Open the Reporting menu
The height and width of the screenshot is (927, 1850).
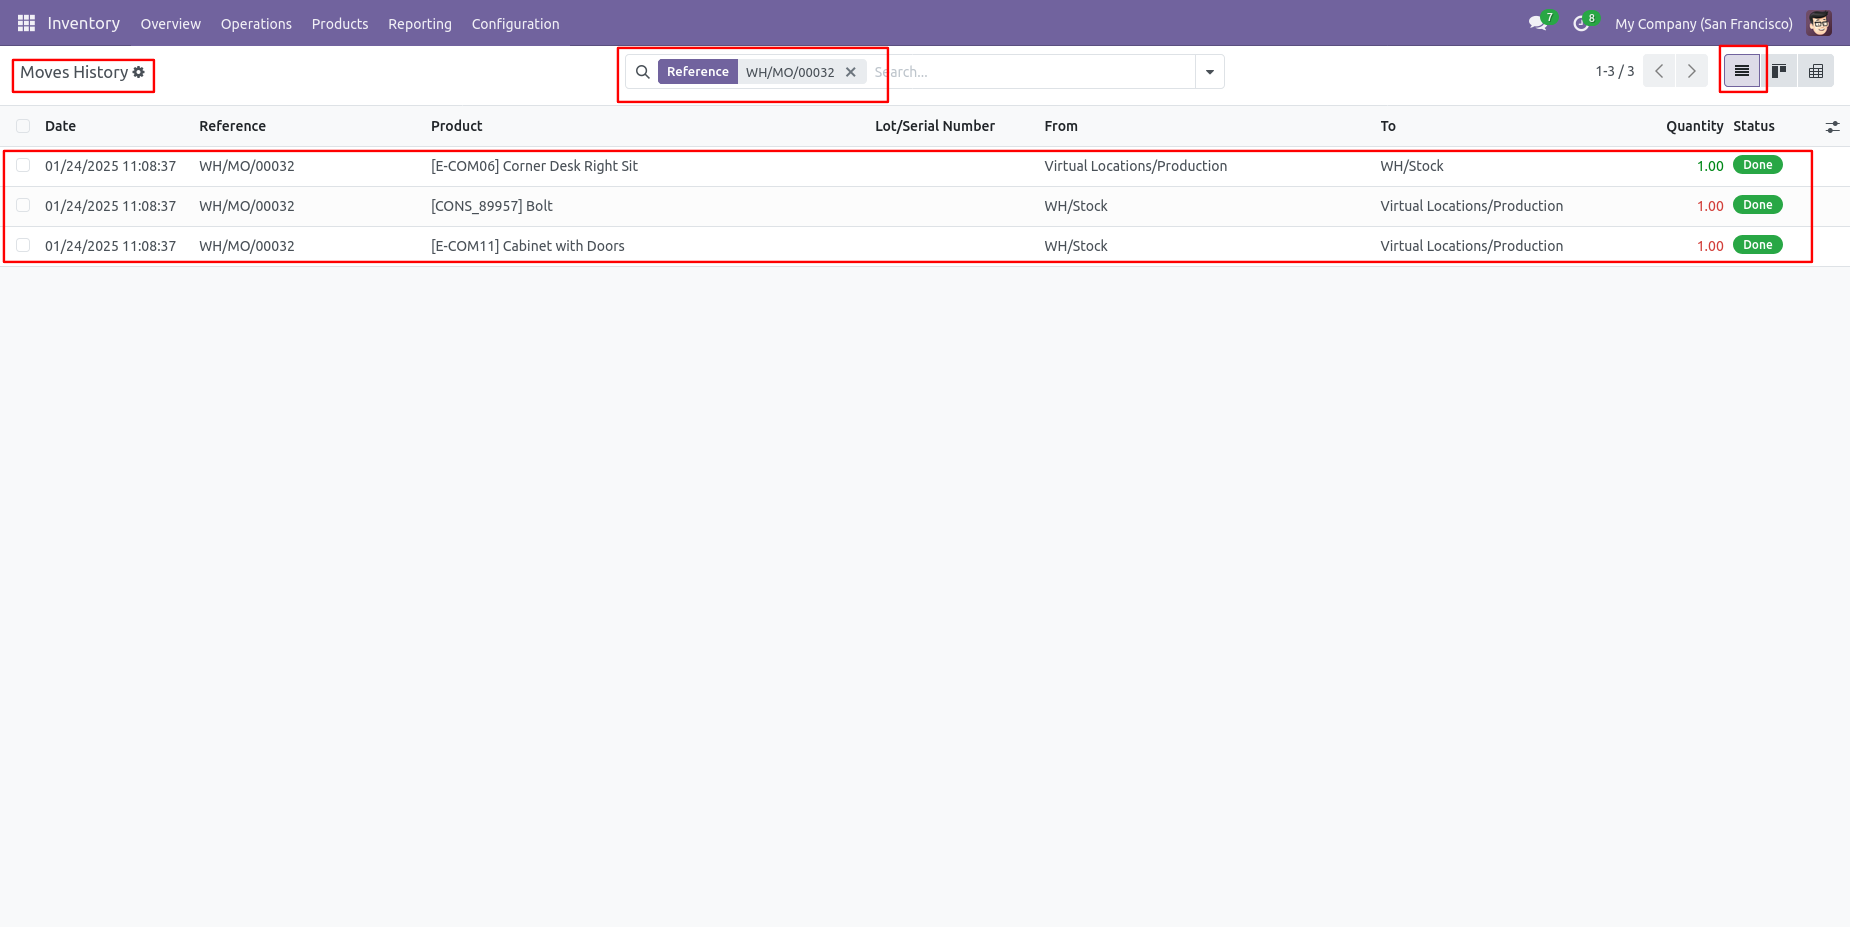pos(420,24)
